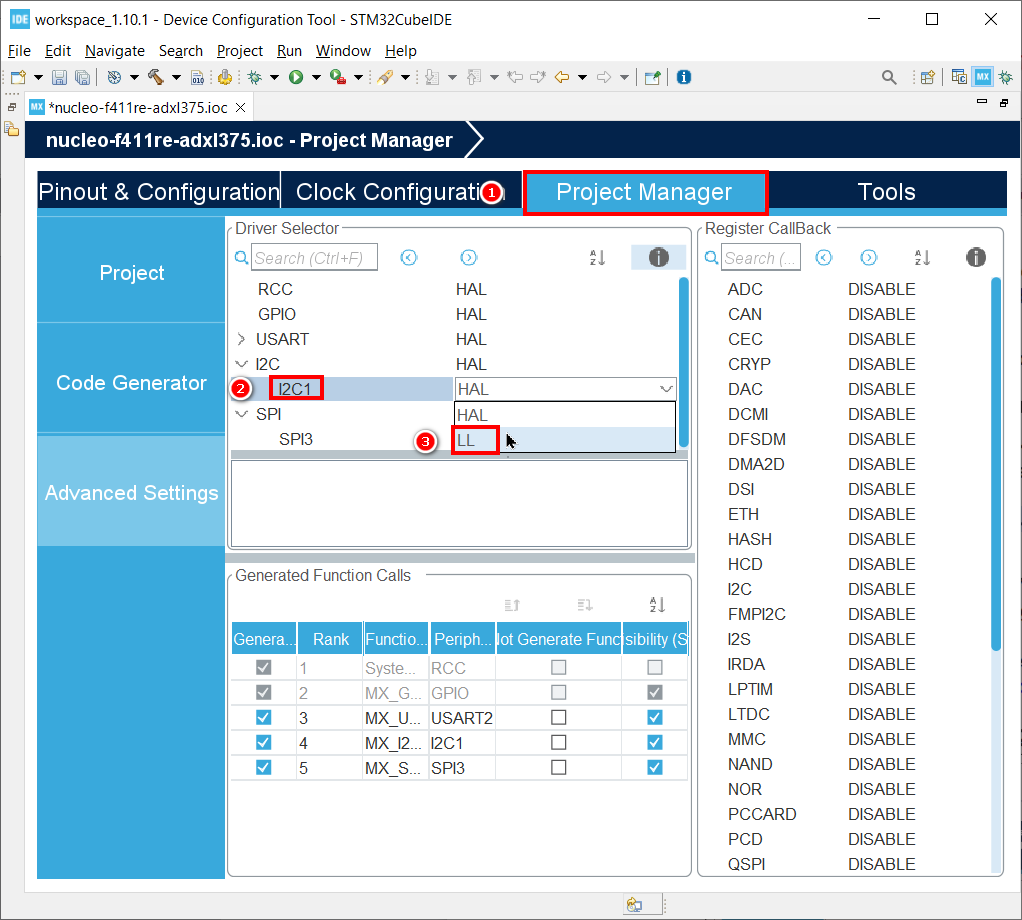Viewport: 1022px width, 920px height.
Task: Open the Code Generator section
Action: click(x=131, y=382)
